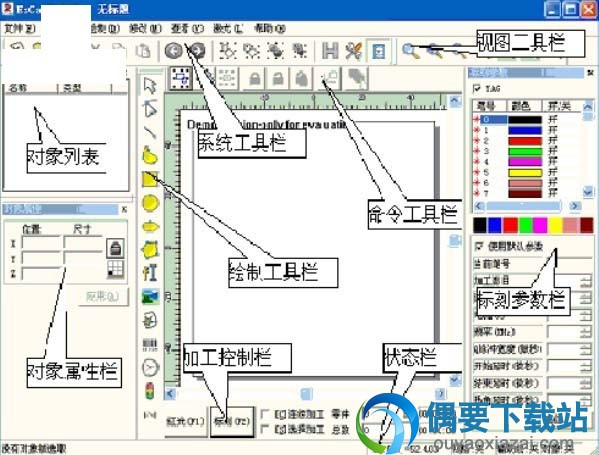Toggle pen 1 on/off (开) cell
This screenshot has width=599, height=455.
(553, 130)
